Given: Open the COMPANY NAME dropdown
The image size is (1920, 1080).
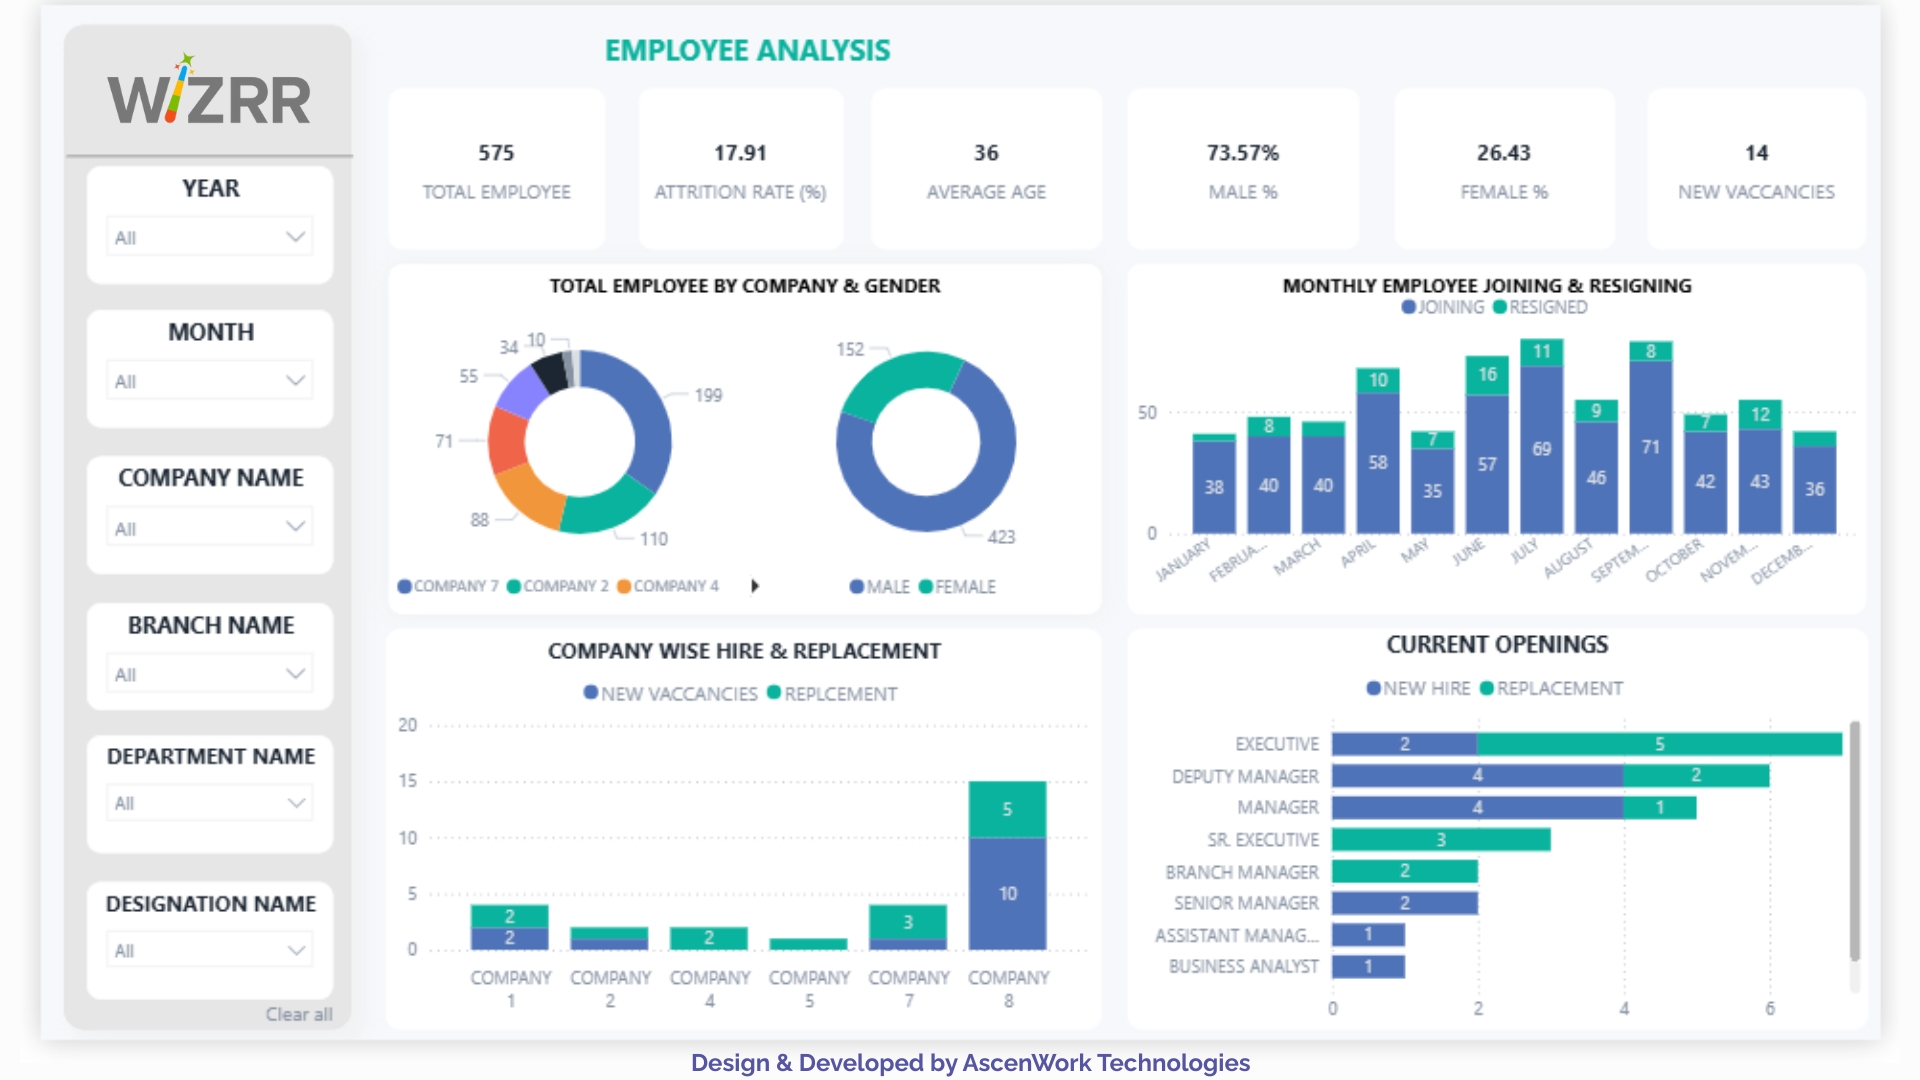Looking at the screenshot, I should 295,527.
